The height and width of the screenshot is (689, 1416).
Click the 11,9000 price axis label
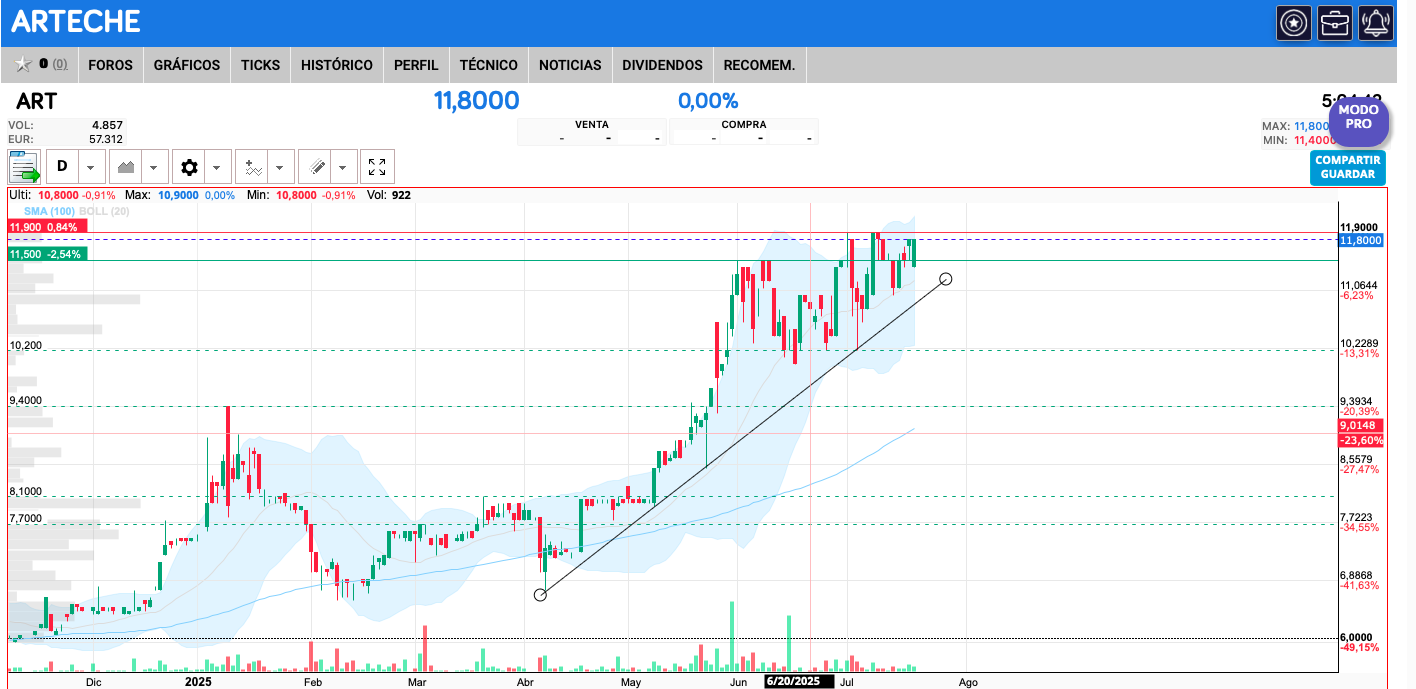(x=1360, y=227)
